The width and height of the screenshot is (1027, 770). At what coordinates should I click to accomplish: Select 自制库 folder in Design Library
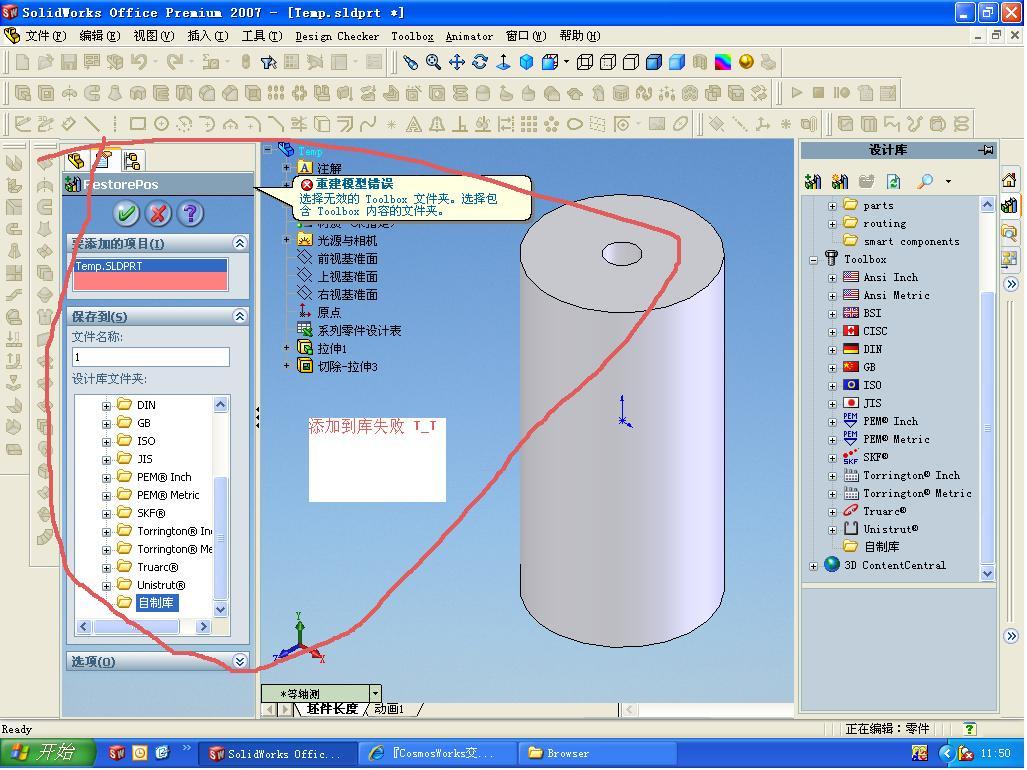point(881,546)
